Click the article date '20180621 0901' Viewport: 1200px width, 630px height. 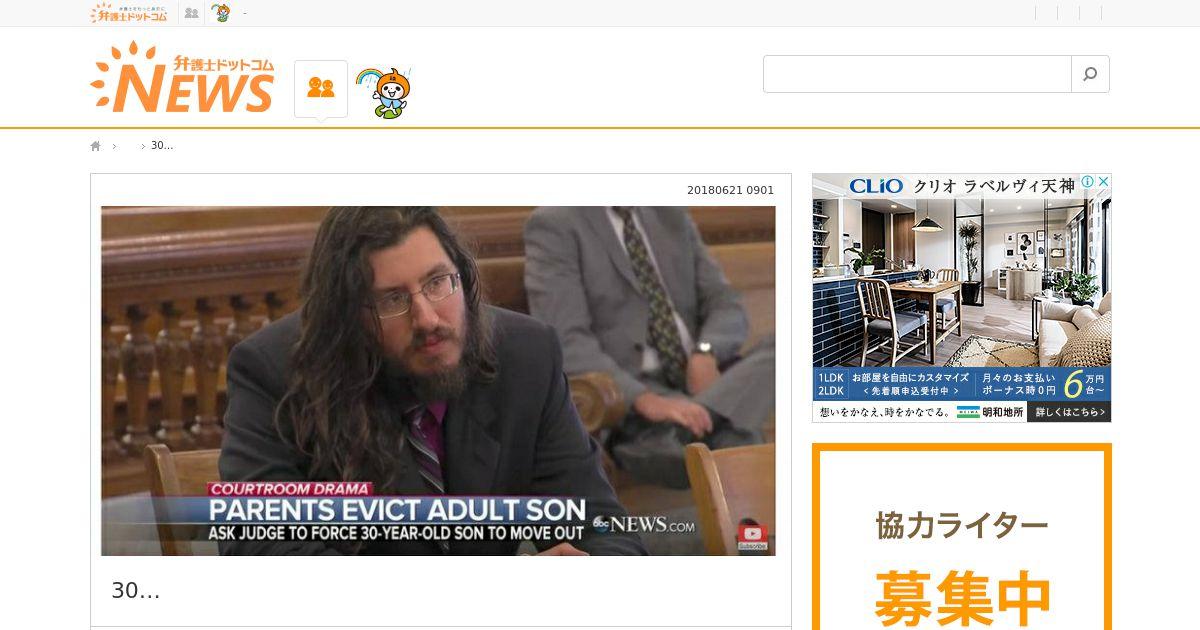pos(730,190)
